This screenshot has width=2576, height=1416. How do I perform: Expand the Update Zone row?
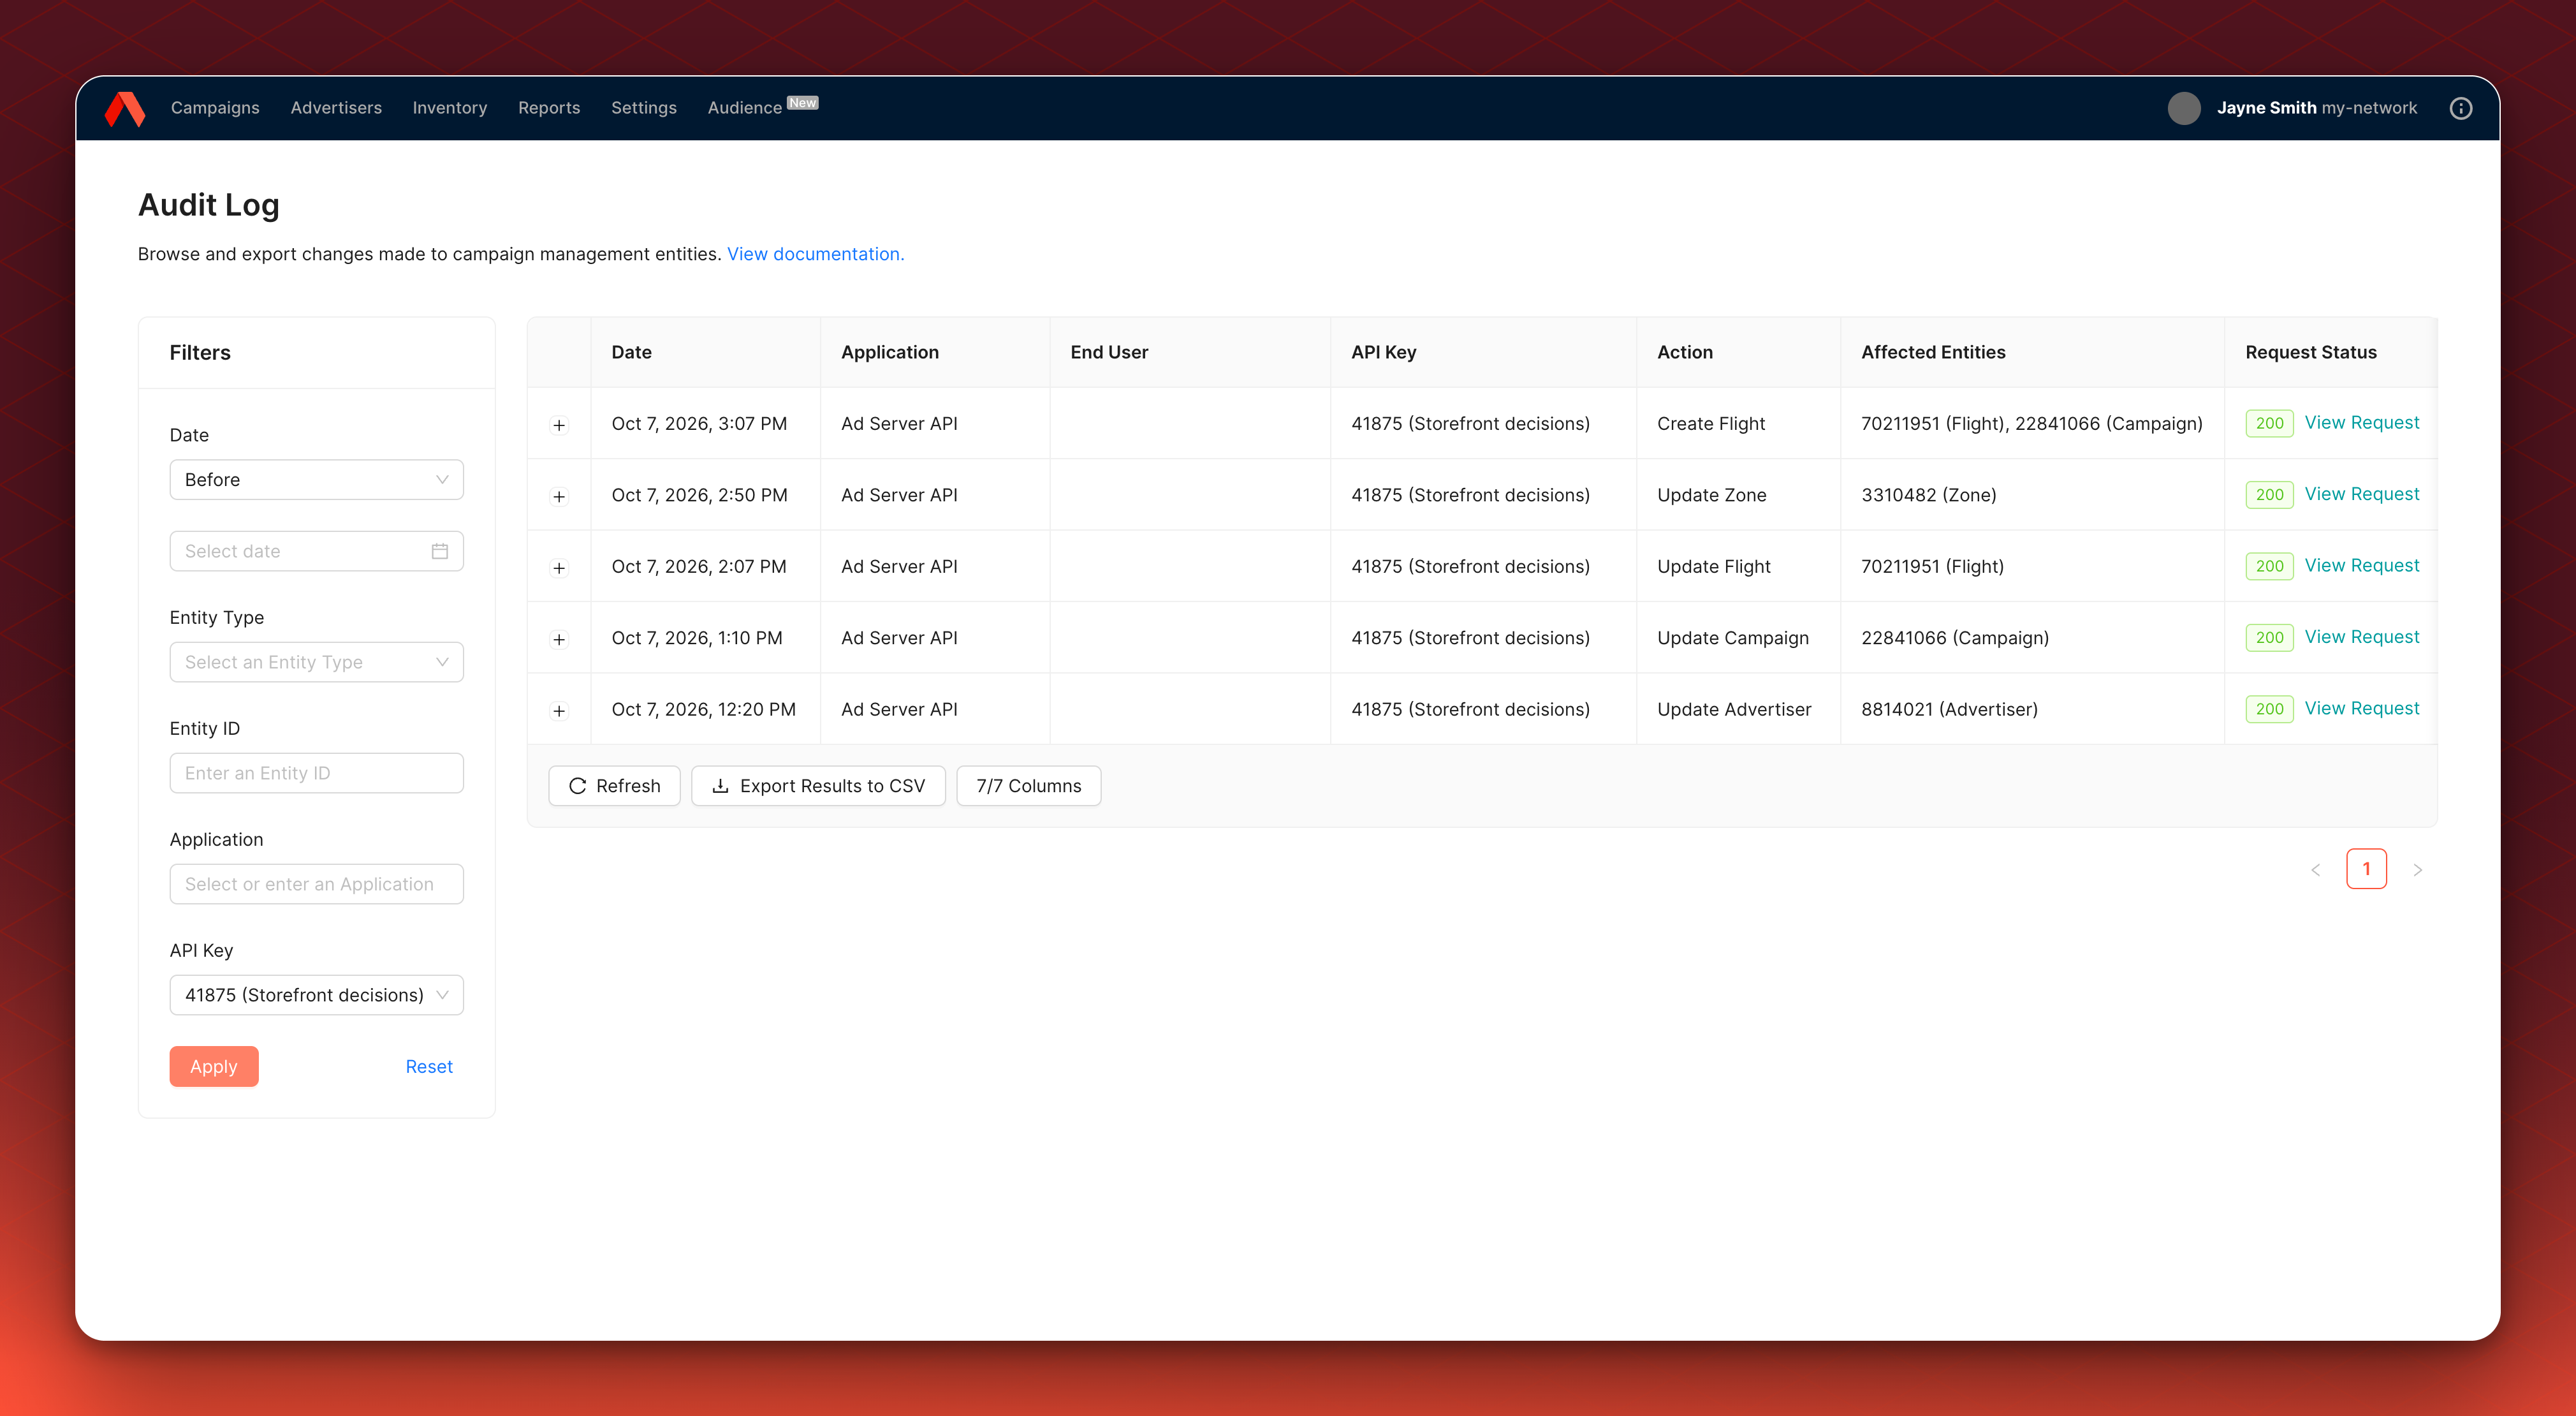click(559, 496)
